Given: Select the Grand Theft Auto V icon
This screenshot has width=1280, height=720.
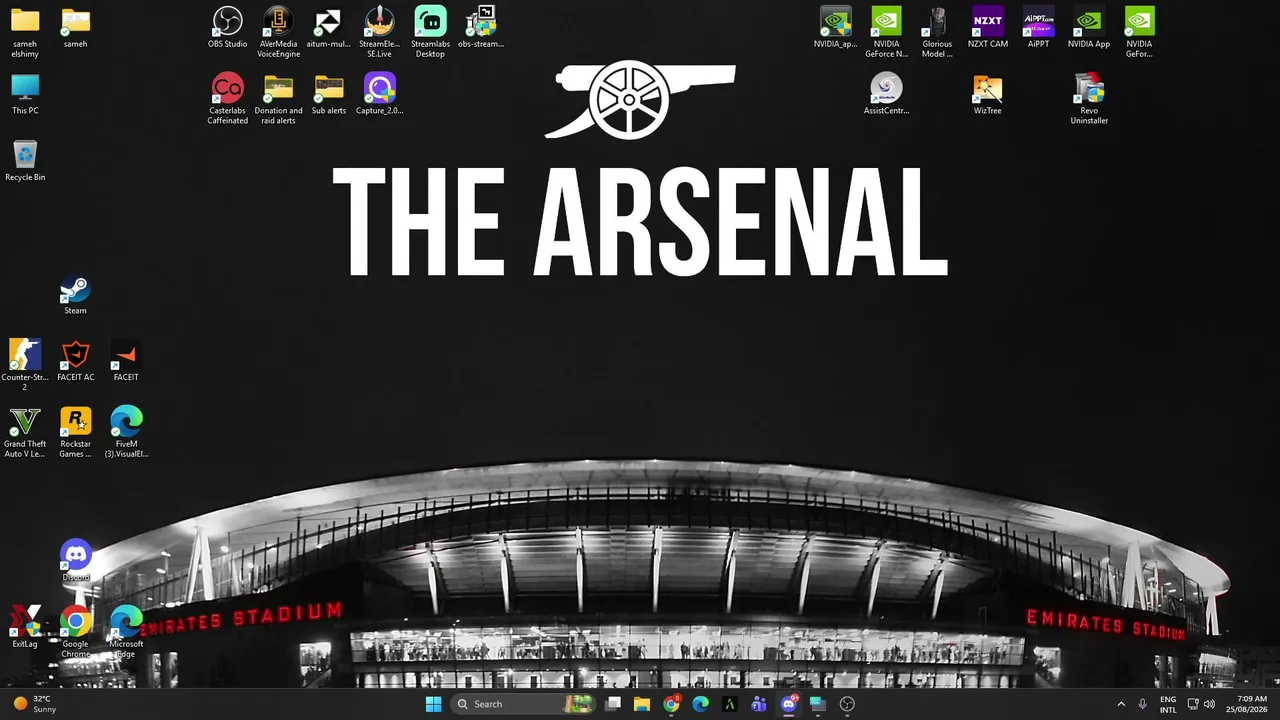Looking at the screenshot, I should click(x=25, y=432).
